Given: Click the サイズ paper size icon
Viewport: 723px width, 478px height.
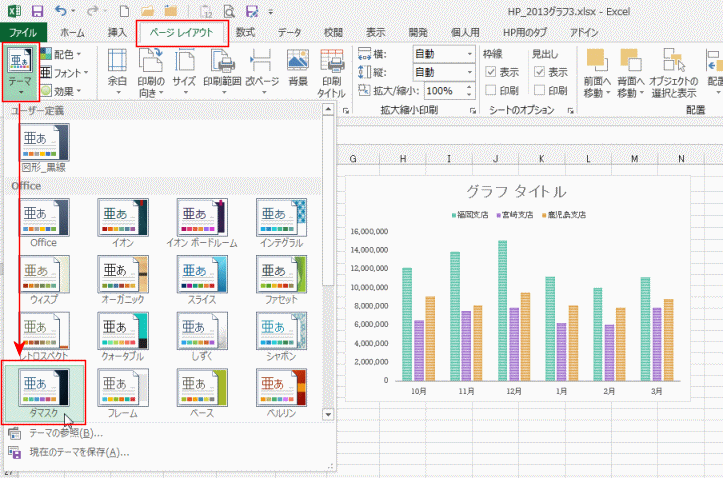Looking at the screenshot, I should coord(184,70).
